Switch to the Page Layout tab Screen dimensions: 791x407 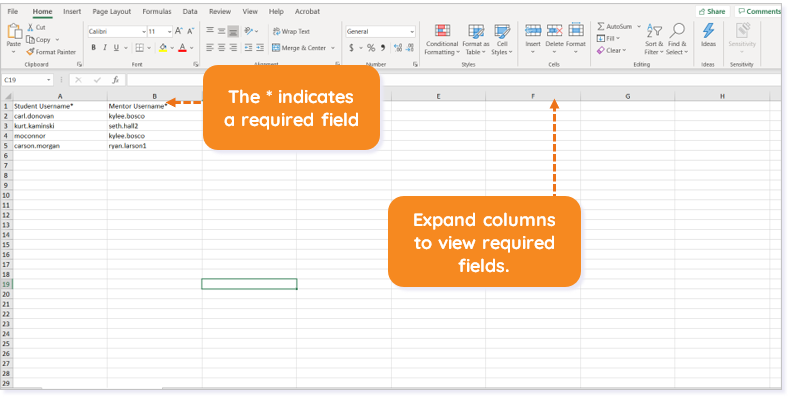(x=111, y=11)
